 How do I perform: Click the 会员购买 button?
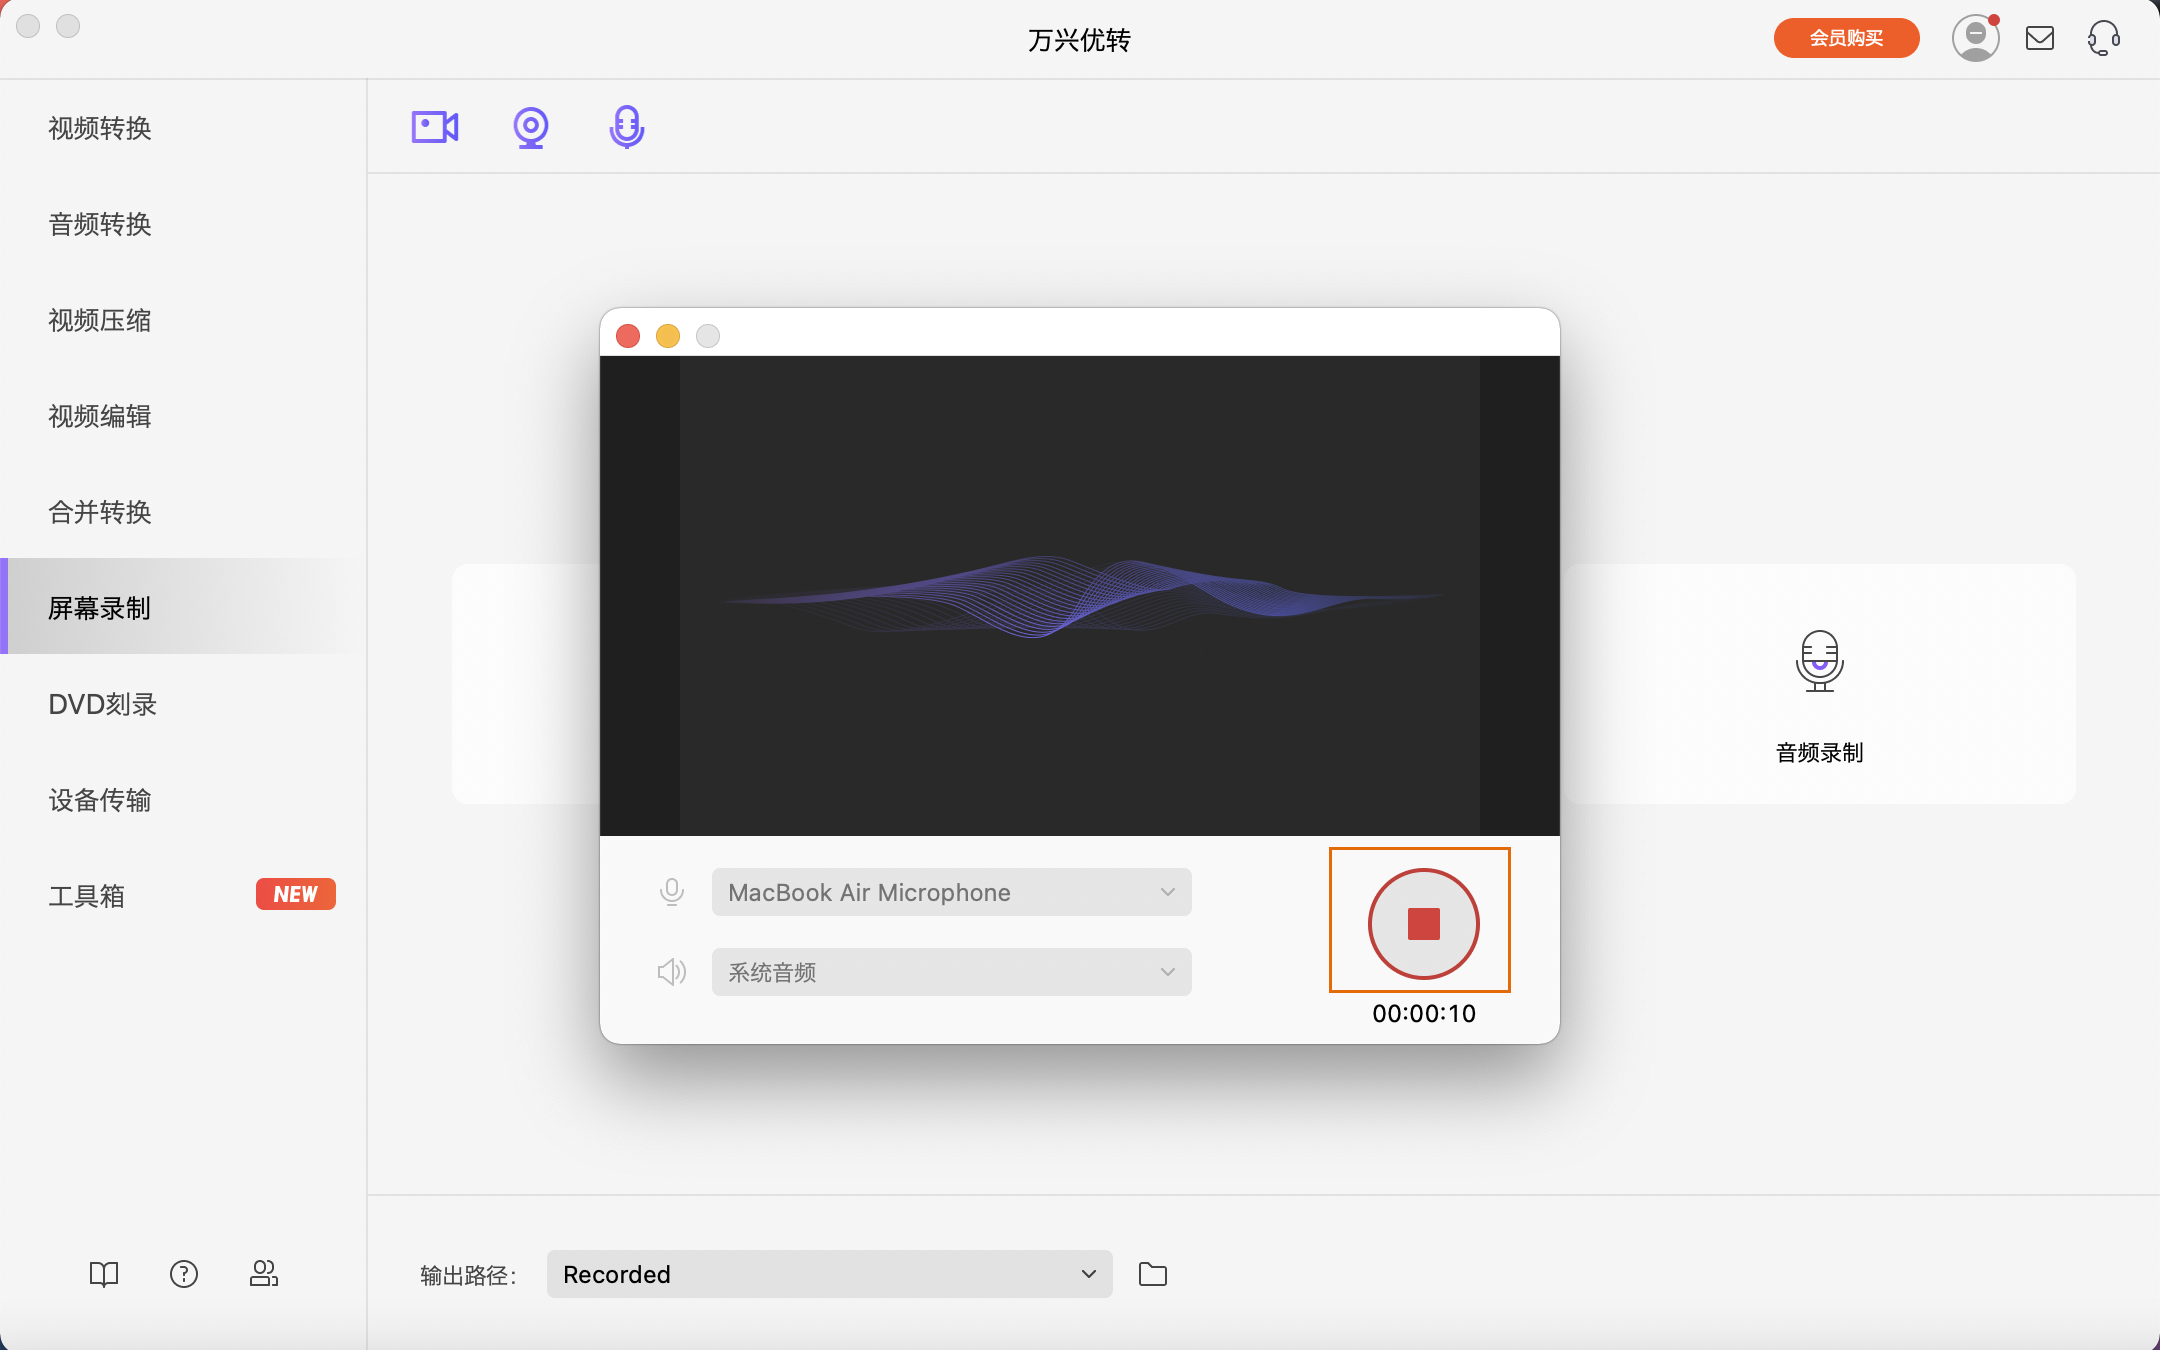[x=1846, y=39]
